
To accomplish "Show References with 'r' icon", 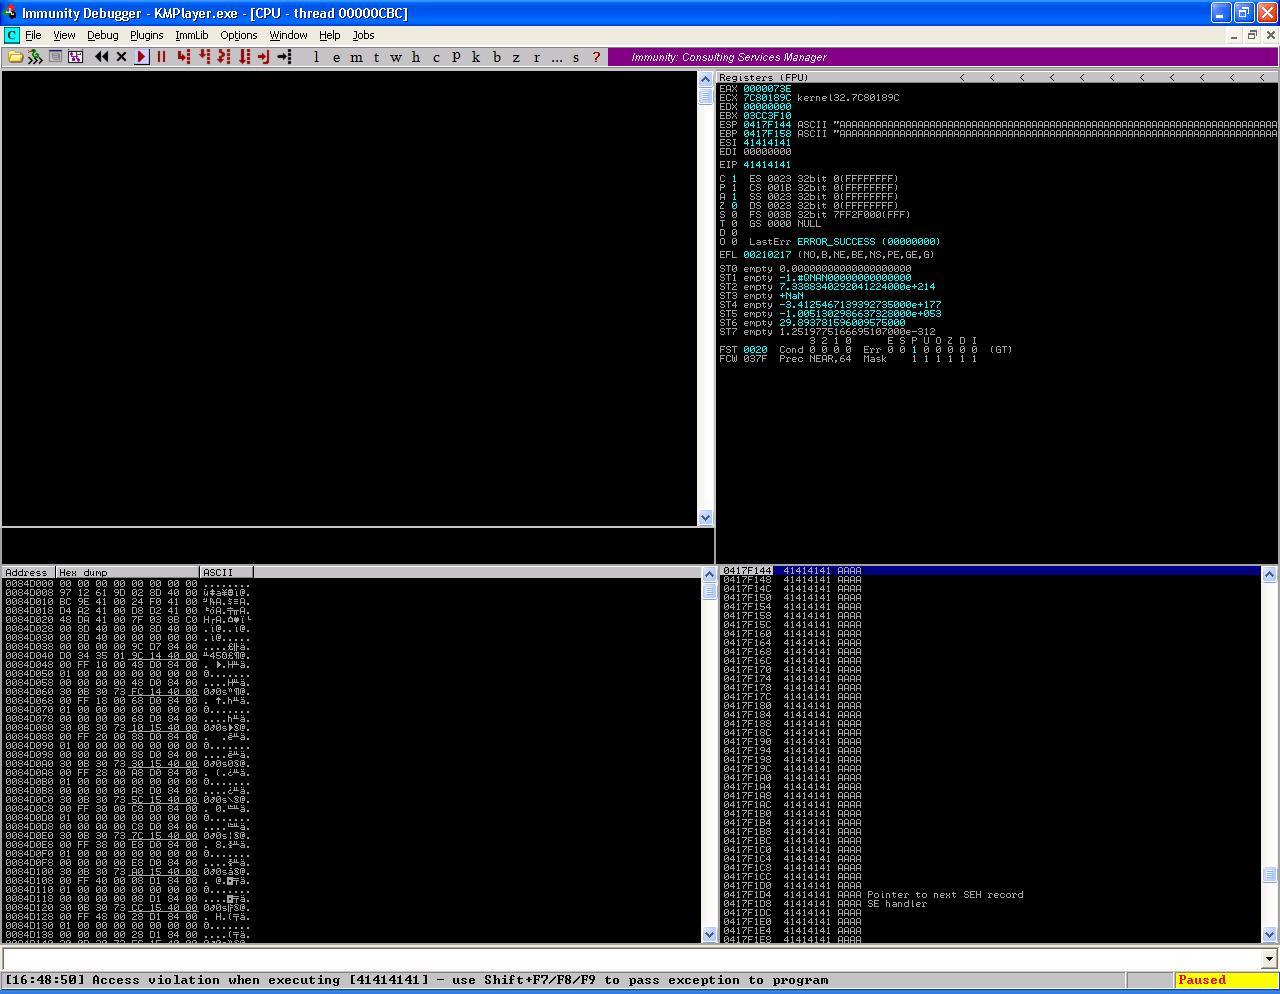I will [537, 57].
